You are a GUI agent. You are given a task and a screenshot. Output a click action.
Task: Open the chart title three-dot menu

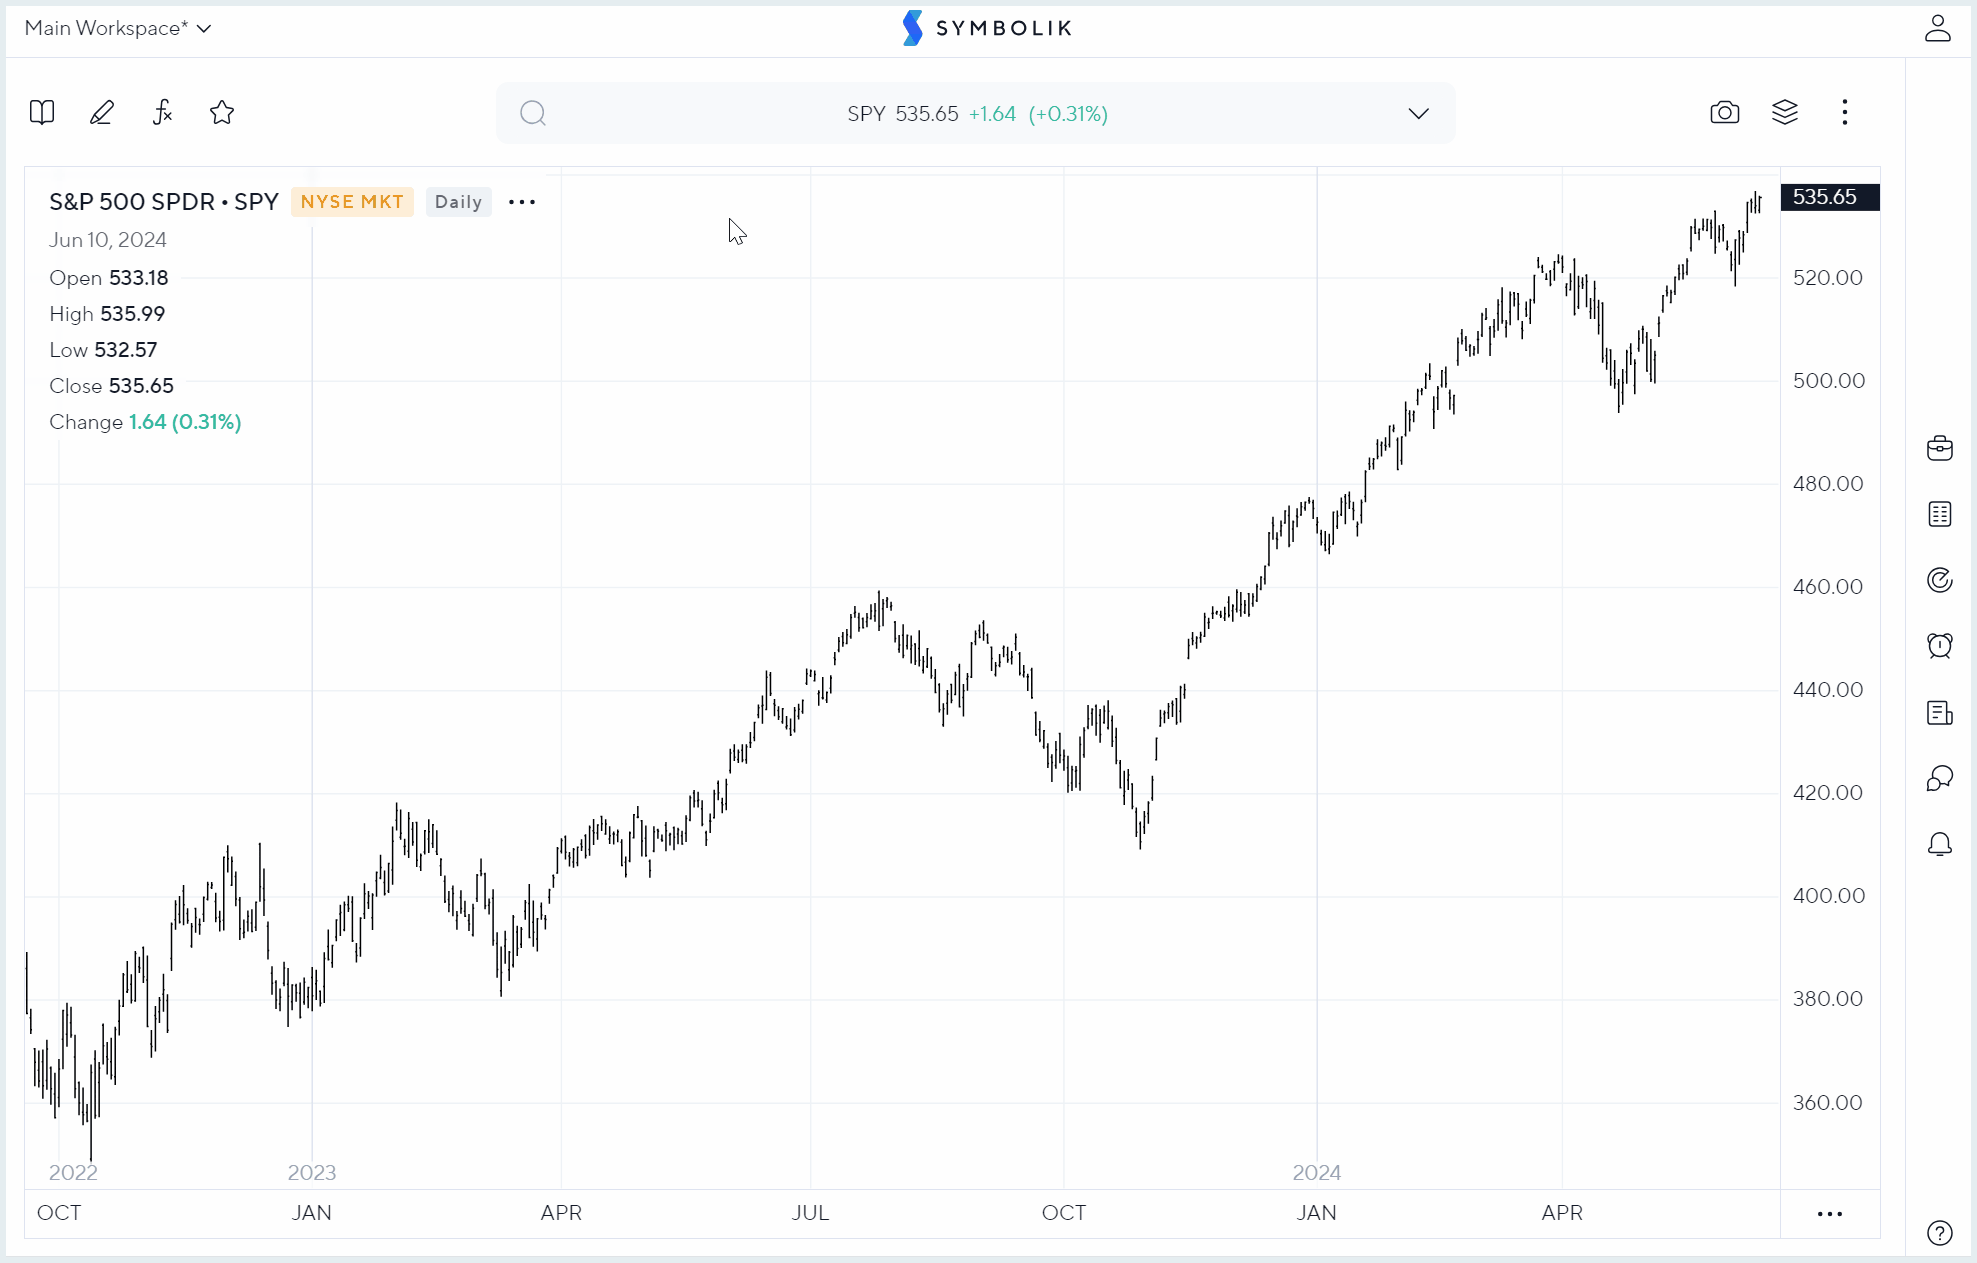[x=522, y=202]
